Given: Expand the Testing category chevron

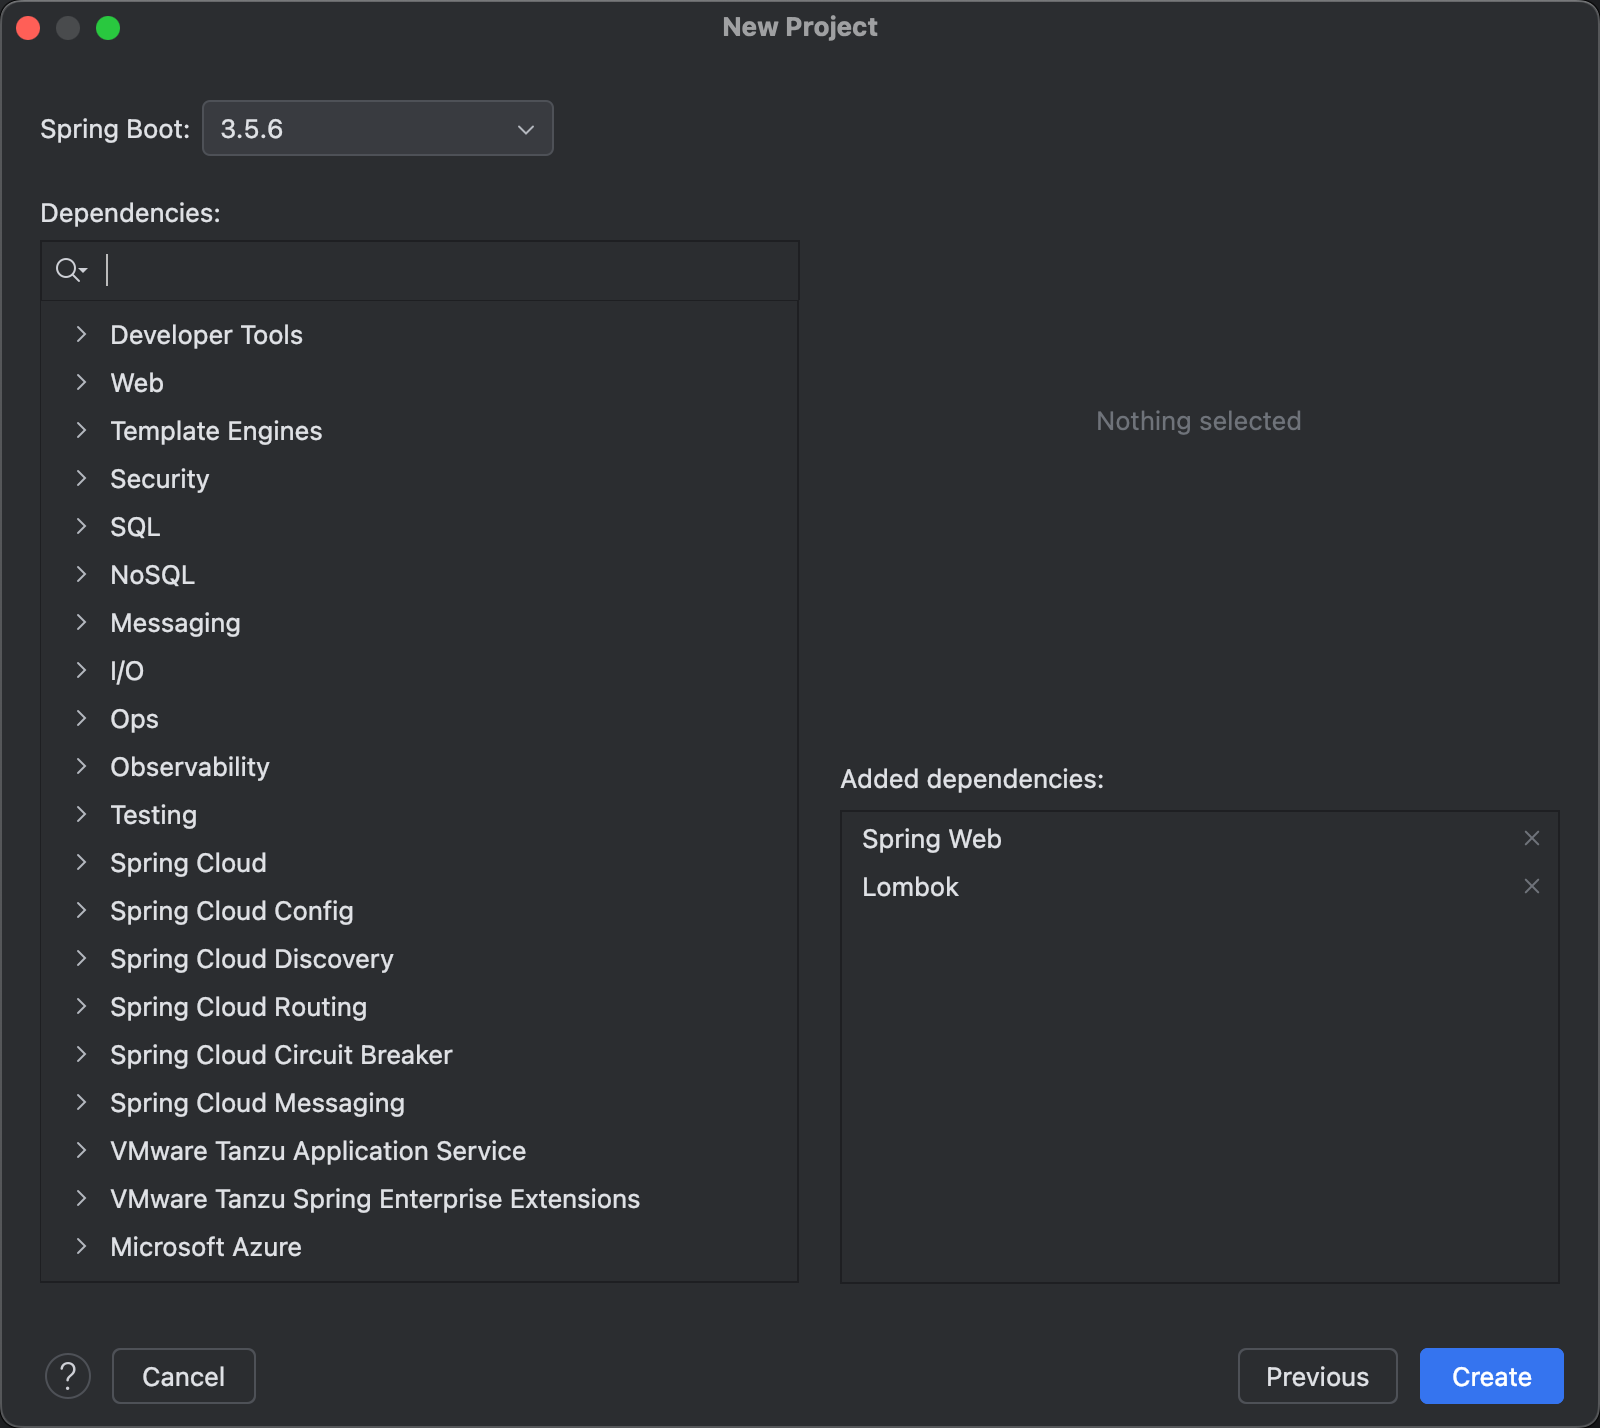Looking at the screenshot, I should [82, 814].
